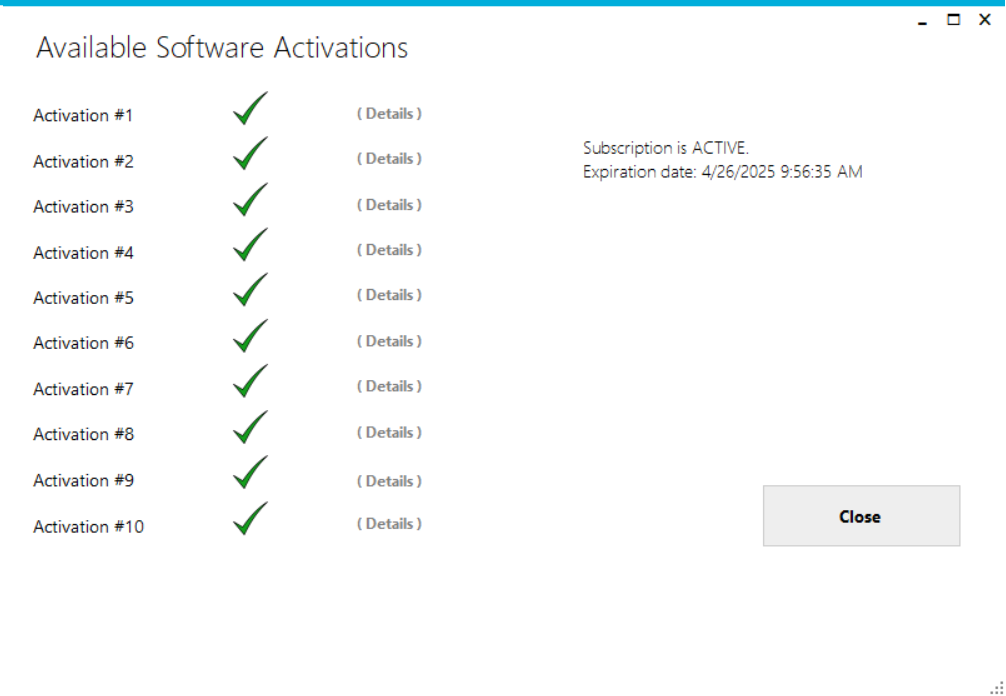View Details of Activation #2
The image size is (1006, 696).
[389, 159]
